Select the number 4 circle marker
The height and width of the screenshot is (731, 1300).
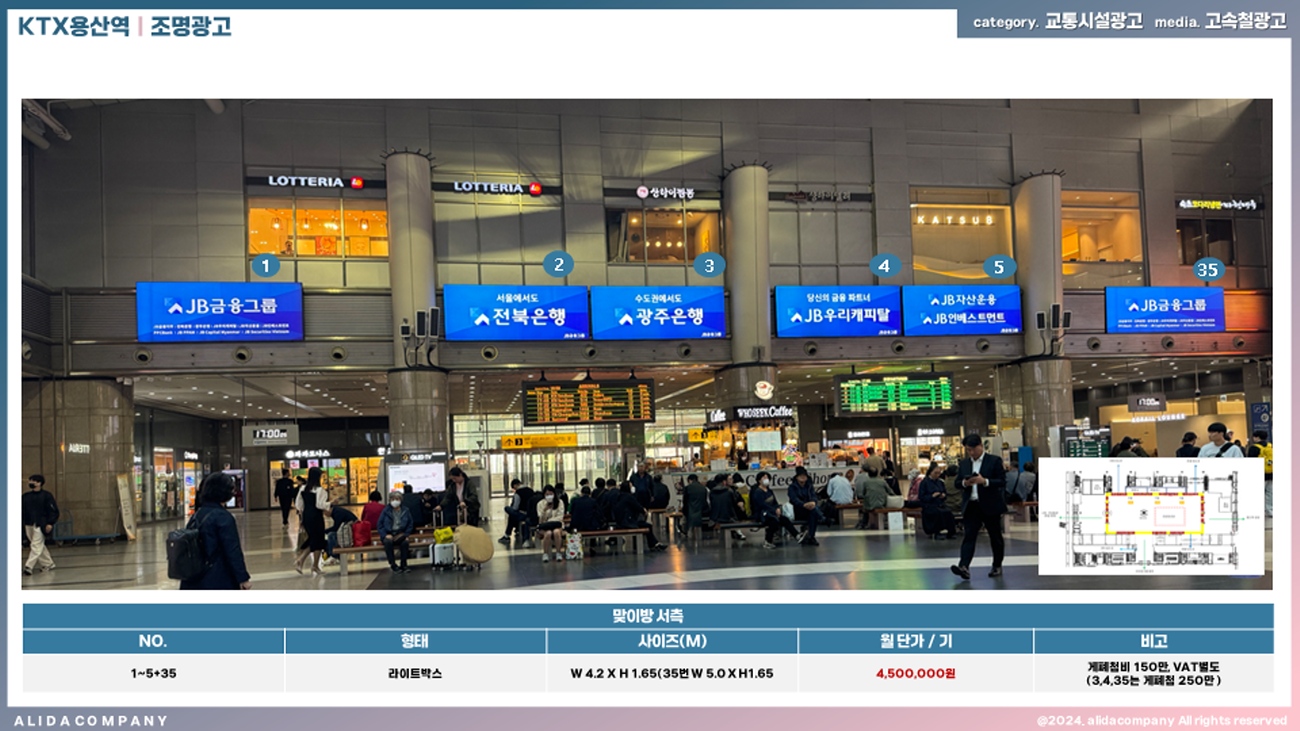pos(882,265)
